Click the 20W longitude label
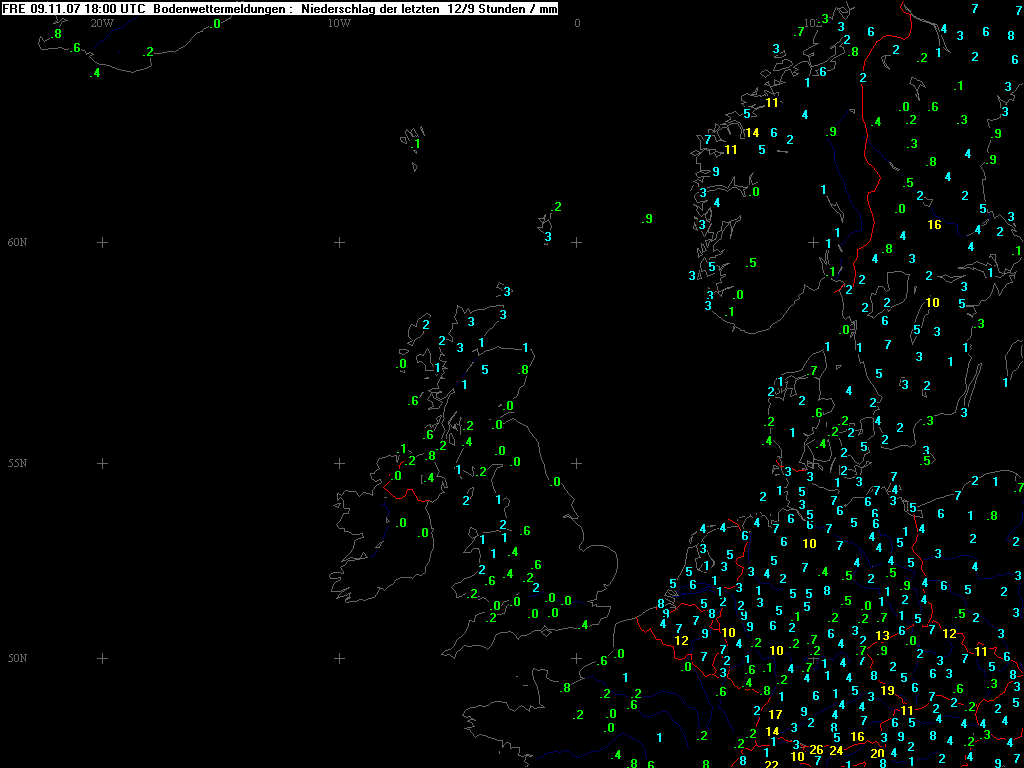This screenshot has width=1024, height=768. pyautogui.click(x=101, y=22)
